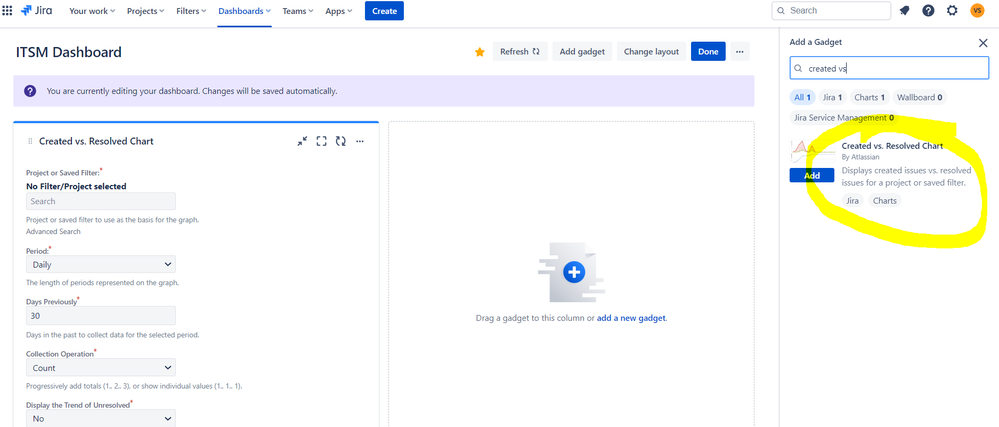
Task: Click the dashboard Refresh button
Action: (x=520, y=52)
